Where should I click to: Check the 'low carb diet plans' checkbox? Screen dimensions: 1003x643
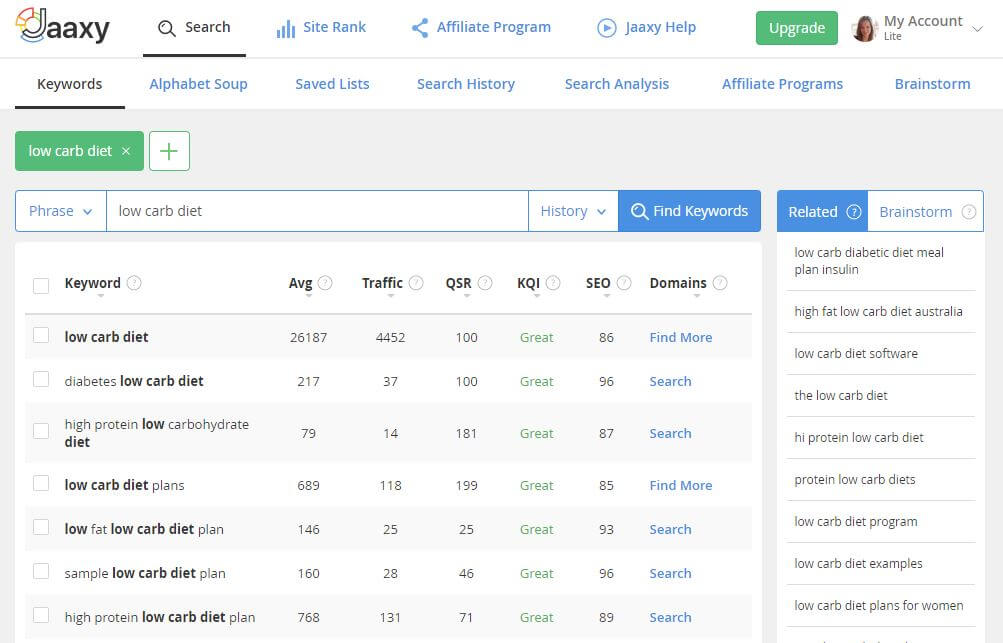pyautogui.click(x=41, y=483)
